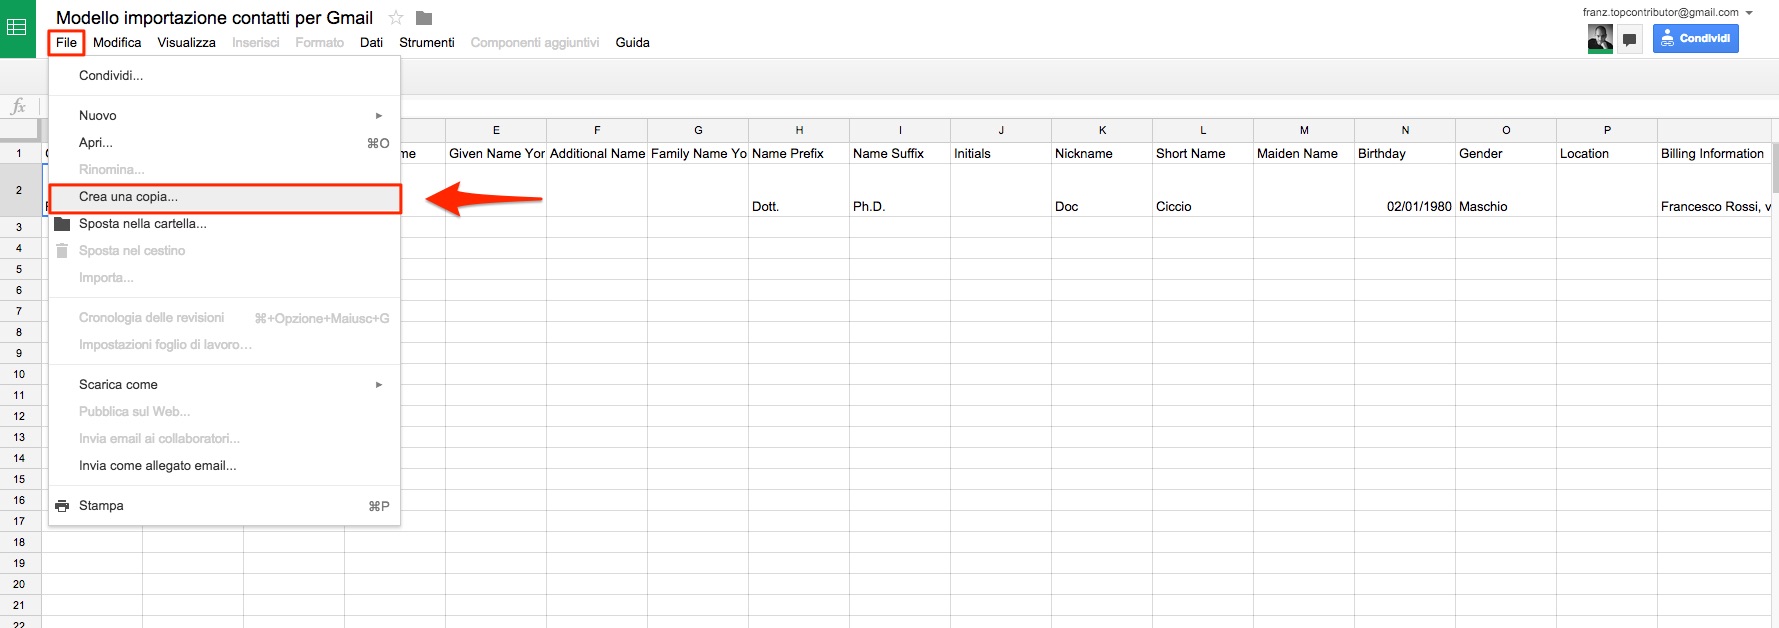The width and height of the screenshot is (1779, 628).
Task: Click the Name Prefix header cell
Action: (799, 153)
